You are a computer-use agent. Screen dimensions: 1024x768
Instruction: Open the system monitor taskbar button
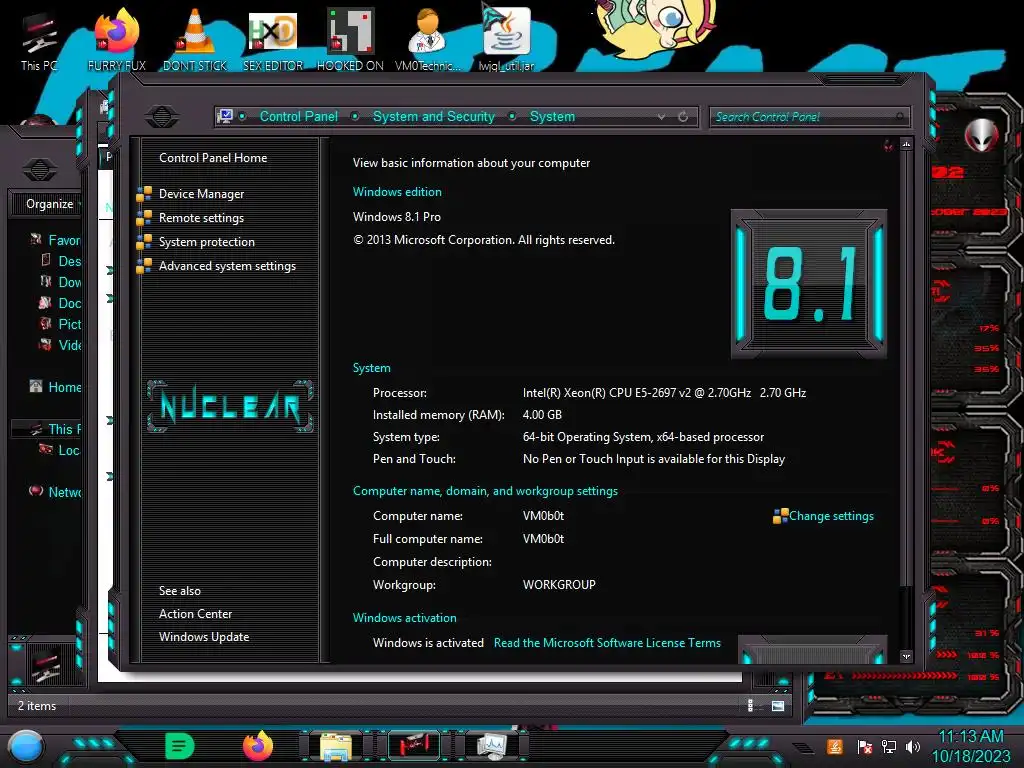tap(491, 746)
